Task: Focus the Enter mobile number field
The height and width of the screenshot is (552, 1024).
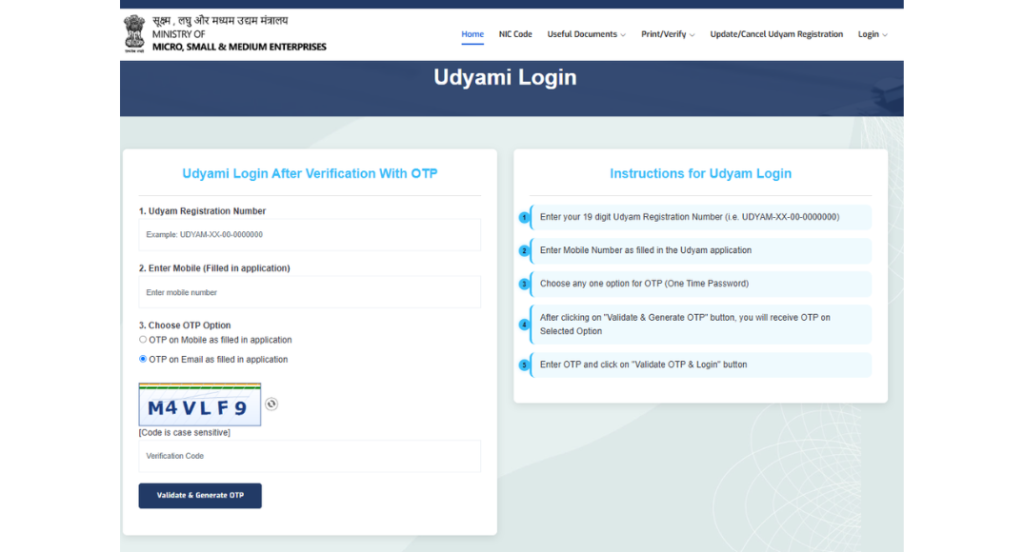Action: 310,292
